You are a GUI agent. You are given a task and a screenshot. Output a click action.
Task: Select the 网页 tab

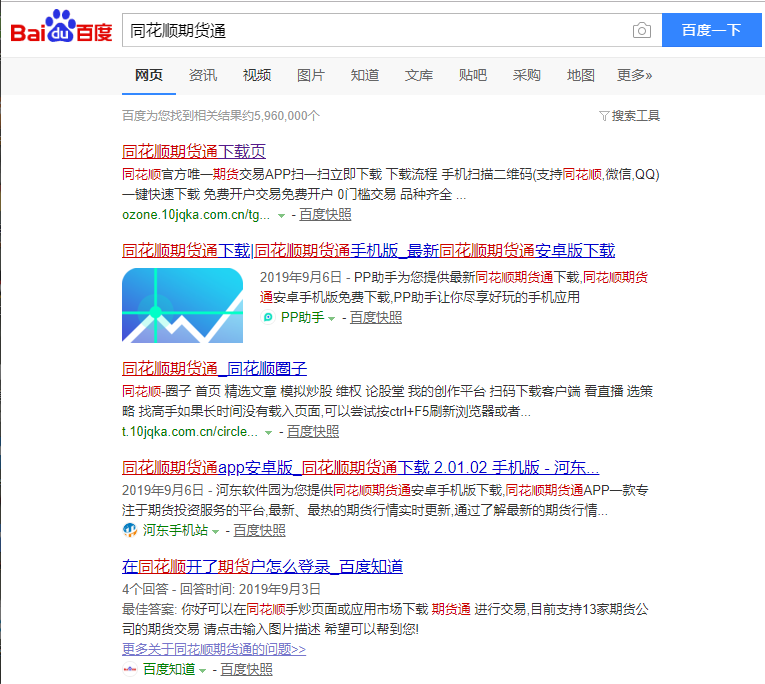coord(149,75)
